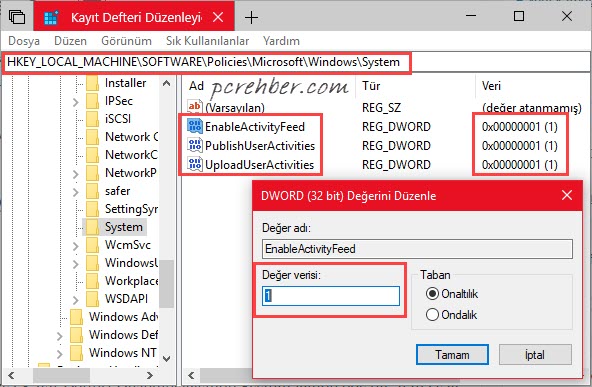The image size is (592, 387).
Task: Select the Workplace folder icon
Action: pos(92,281)
